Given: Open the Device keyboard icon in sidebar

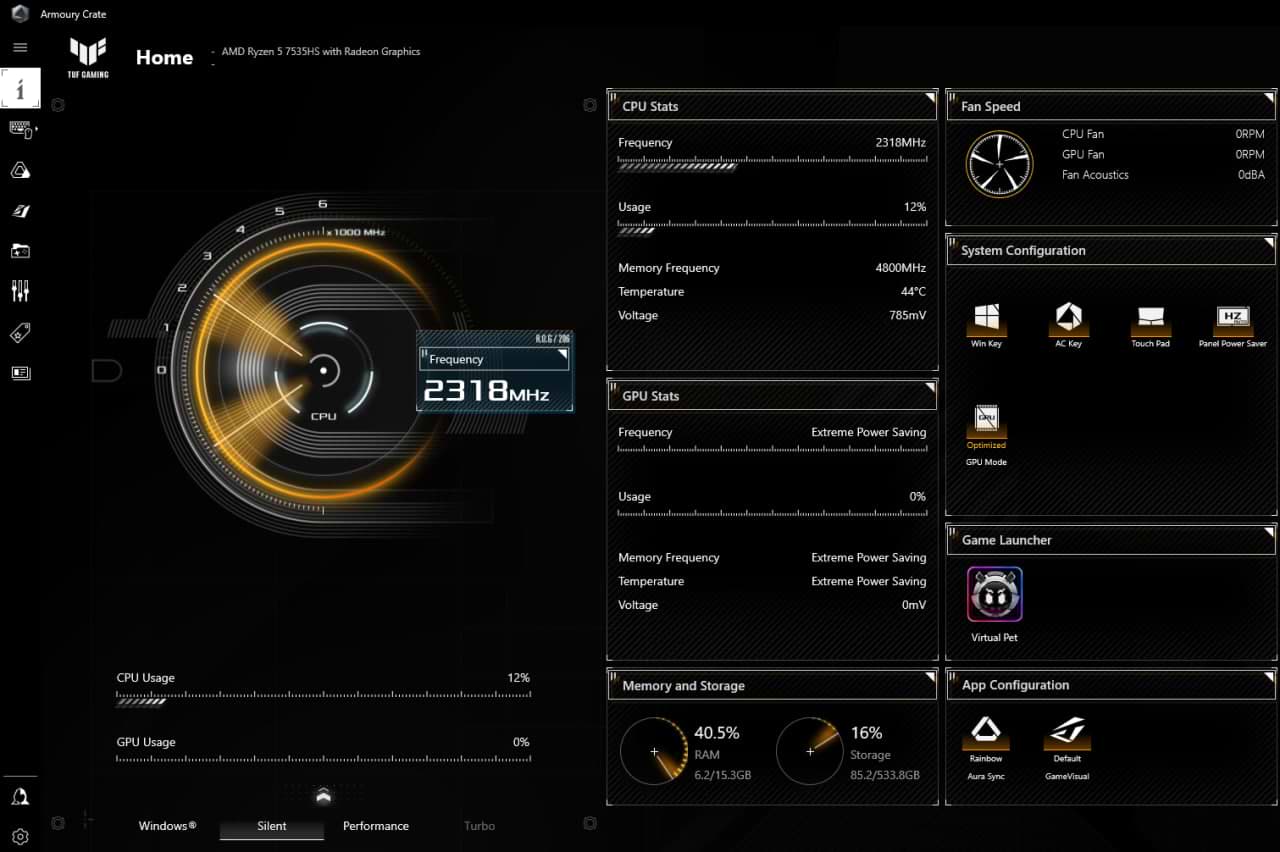Looking at the screenshot, I should tap(20, 129).
